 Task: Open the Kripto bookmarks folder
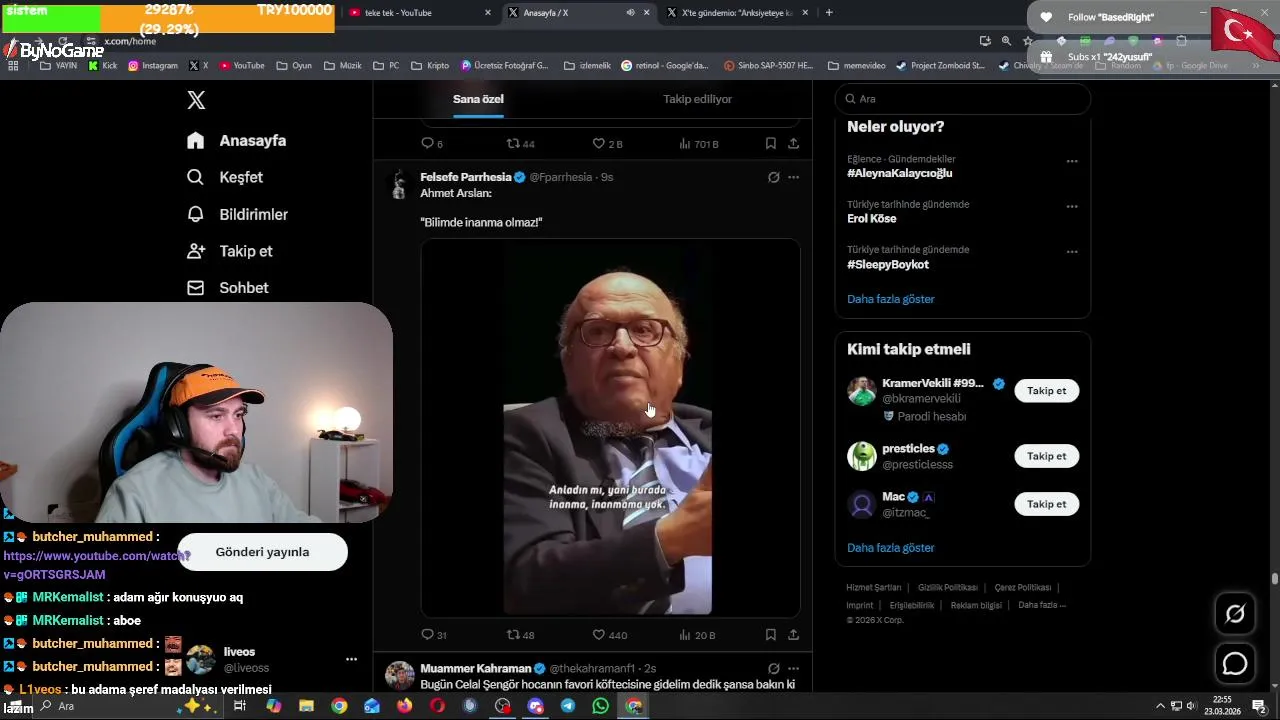tap(429, 66)
